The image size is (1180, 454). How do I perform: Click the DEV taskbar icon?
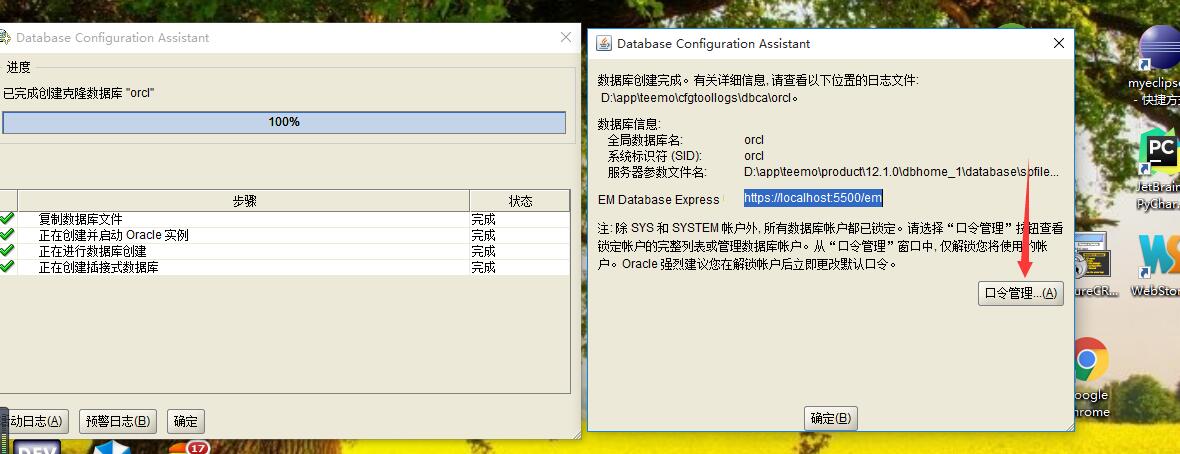(38, 447)
